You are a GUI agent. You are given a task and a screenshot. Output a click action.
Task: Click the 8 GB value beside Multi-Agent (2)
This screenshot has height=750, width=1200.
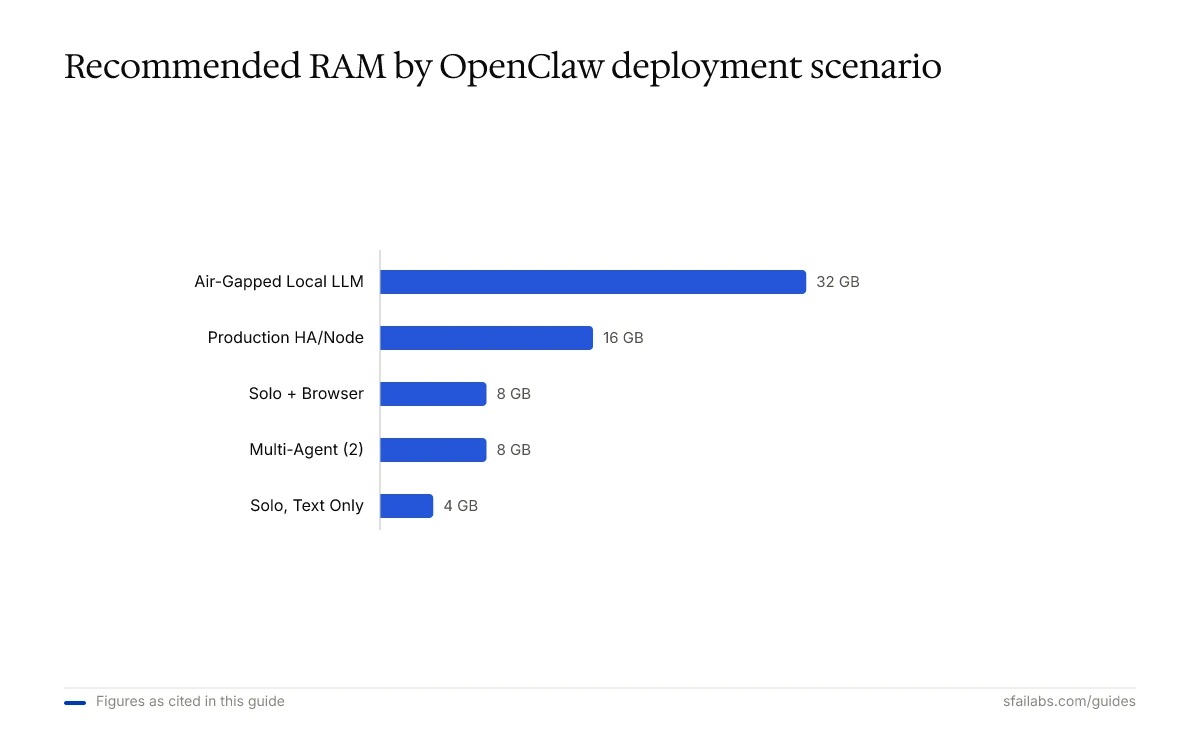point(514,450)
